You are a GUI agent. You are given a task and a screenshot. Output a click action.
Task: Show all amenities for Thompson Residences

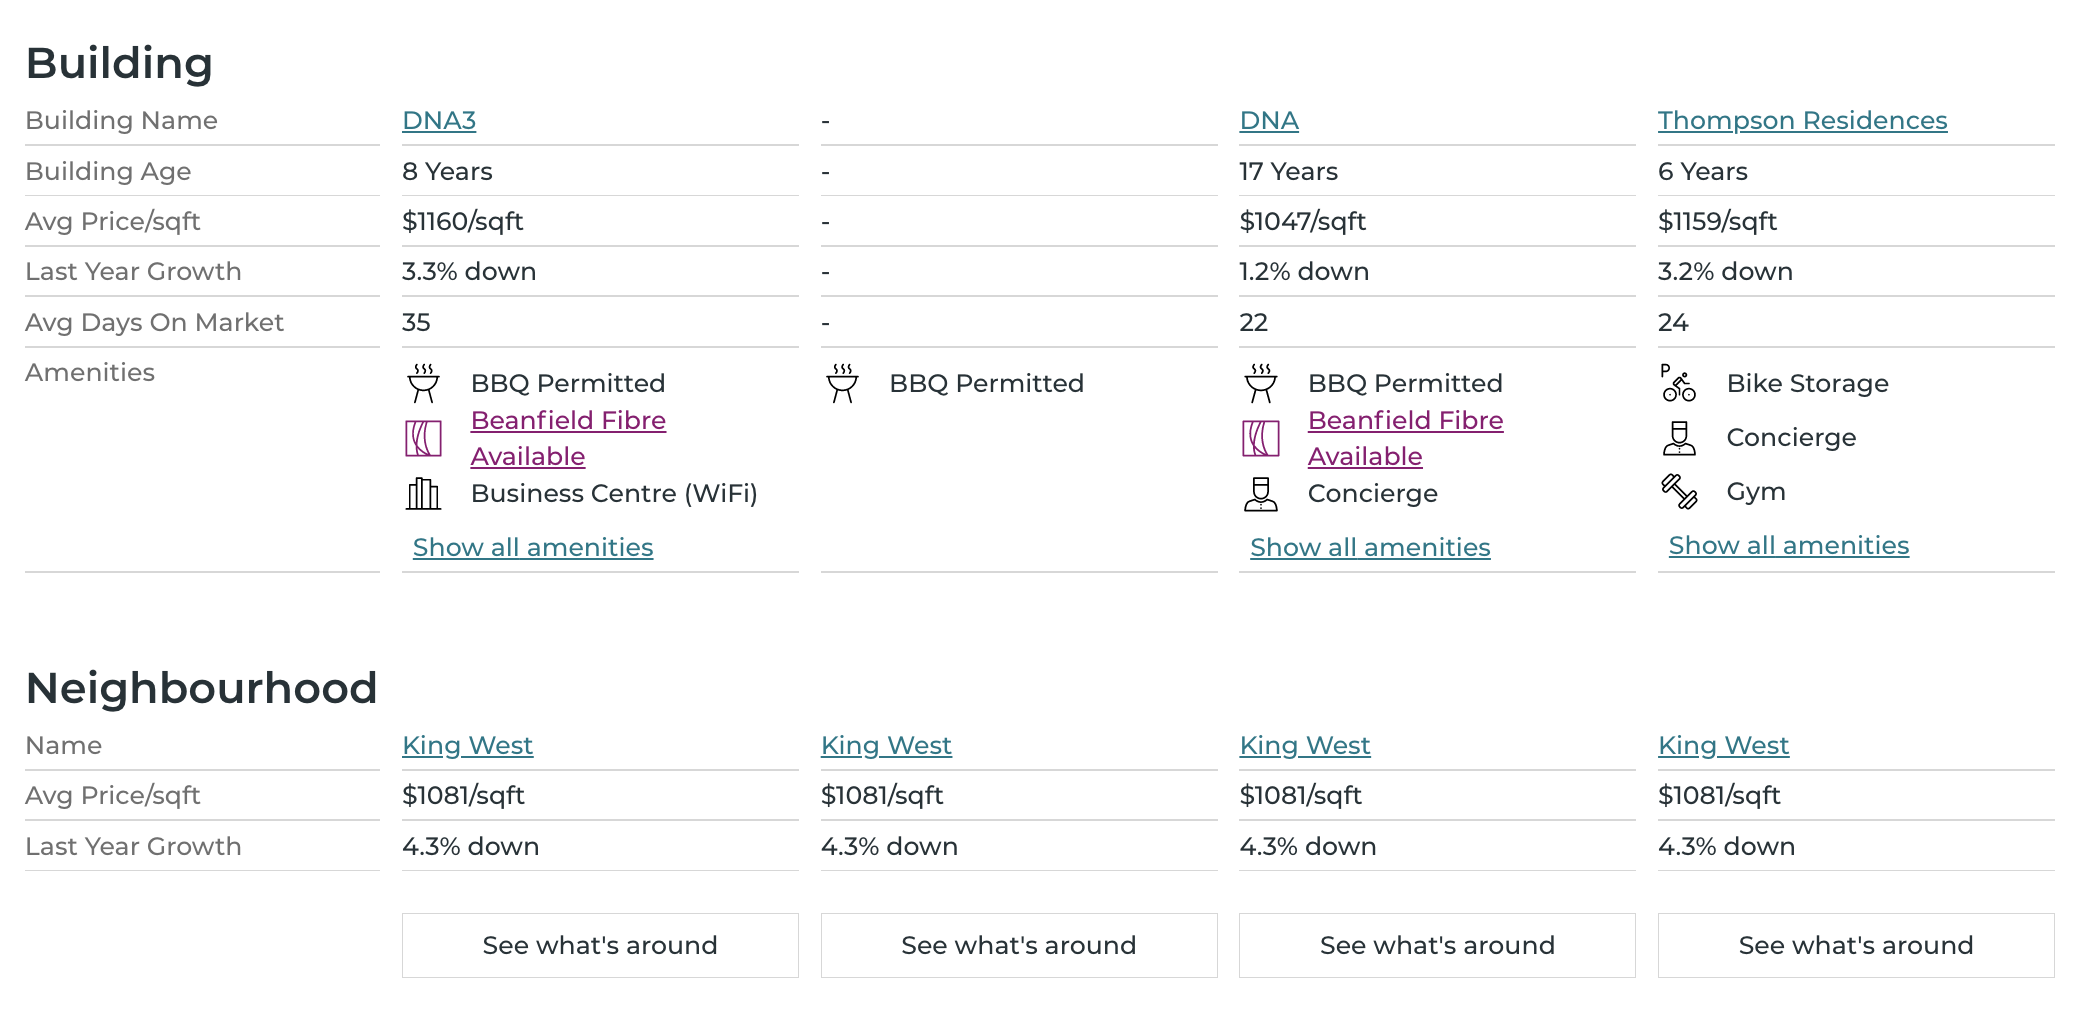tap(1788, 546)
